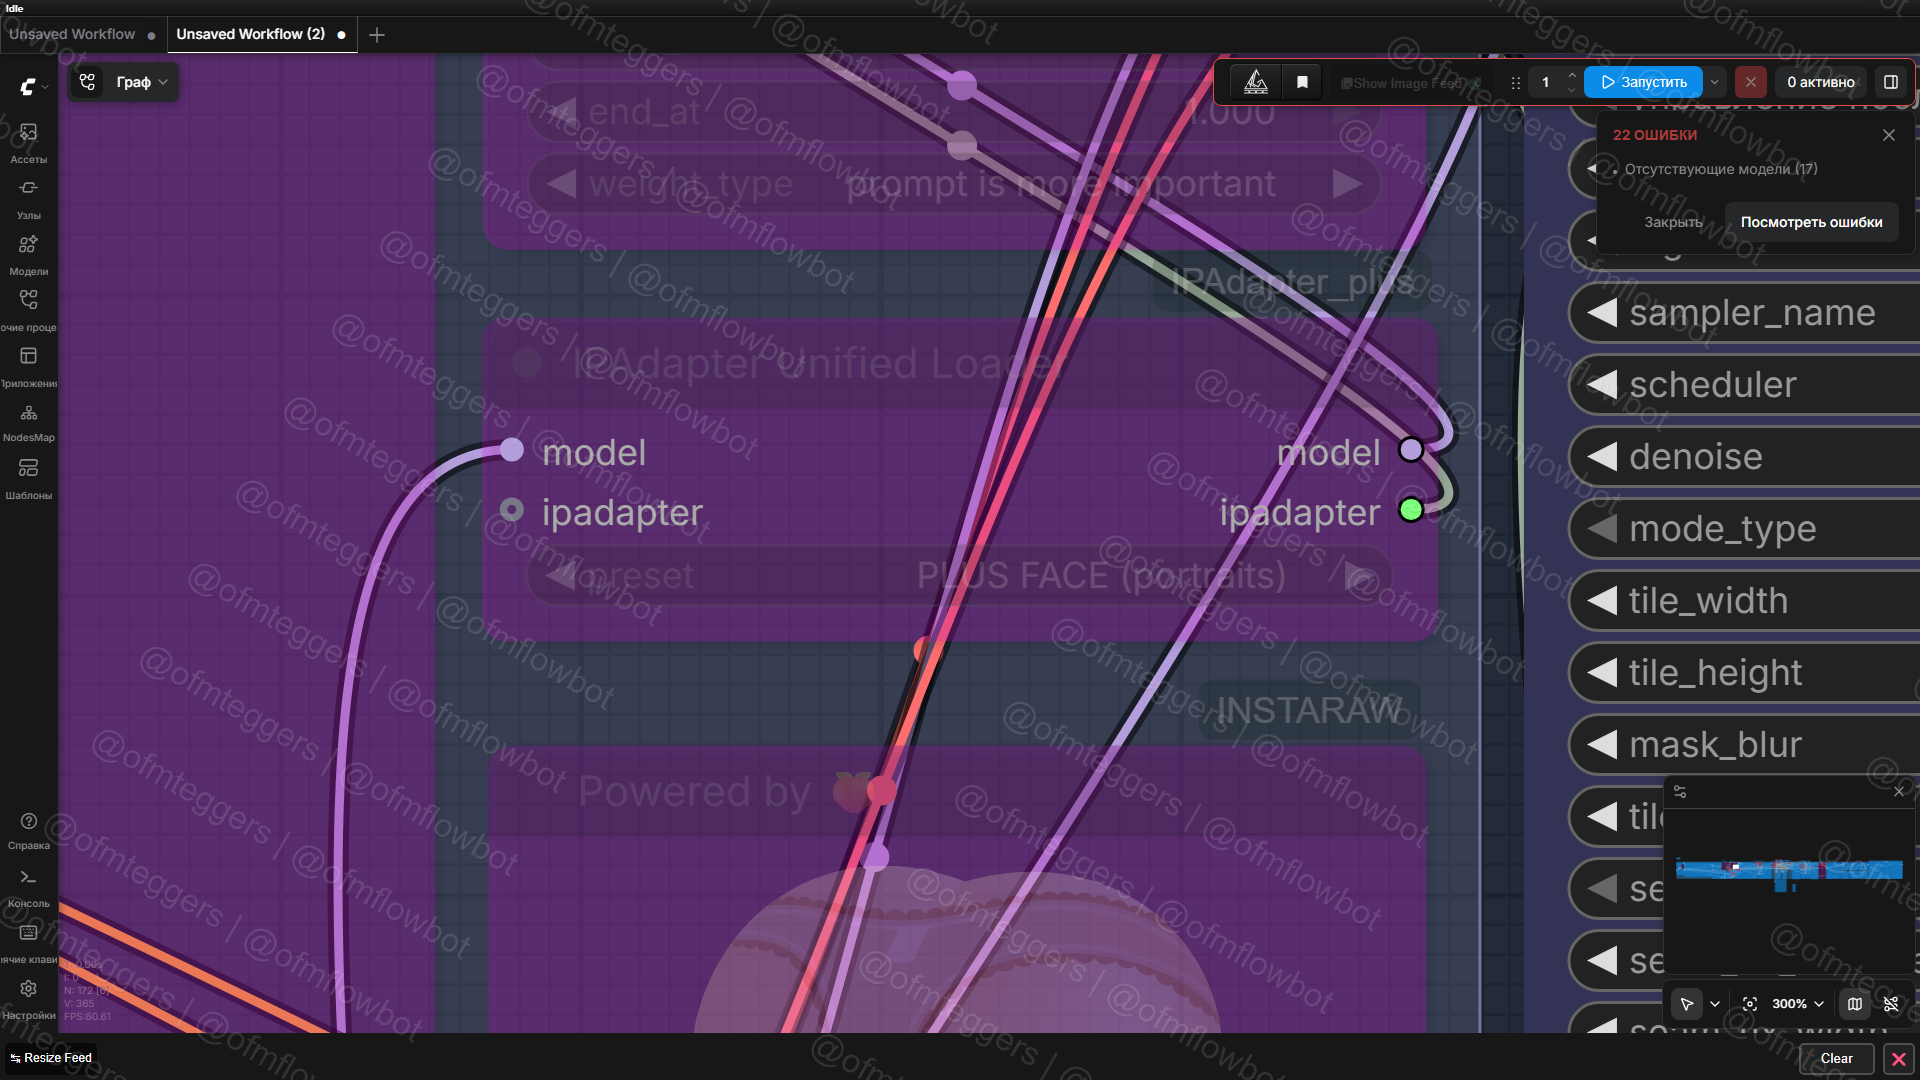Open the Models (Модели) sidebar panel
This screenshot has width=1920, height=1080.
pyautogui.click(x=28, y=254)
